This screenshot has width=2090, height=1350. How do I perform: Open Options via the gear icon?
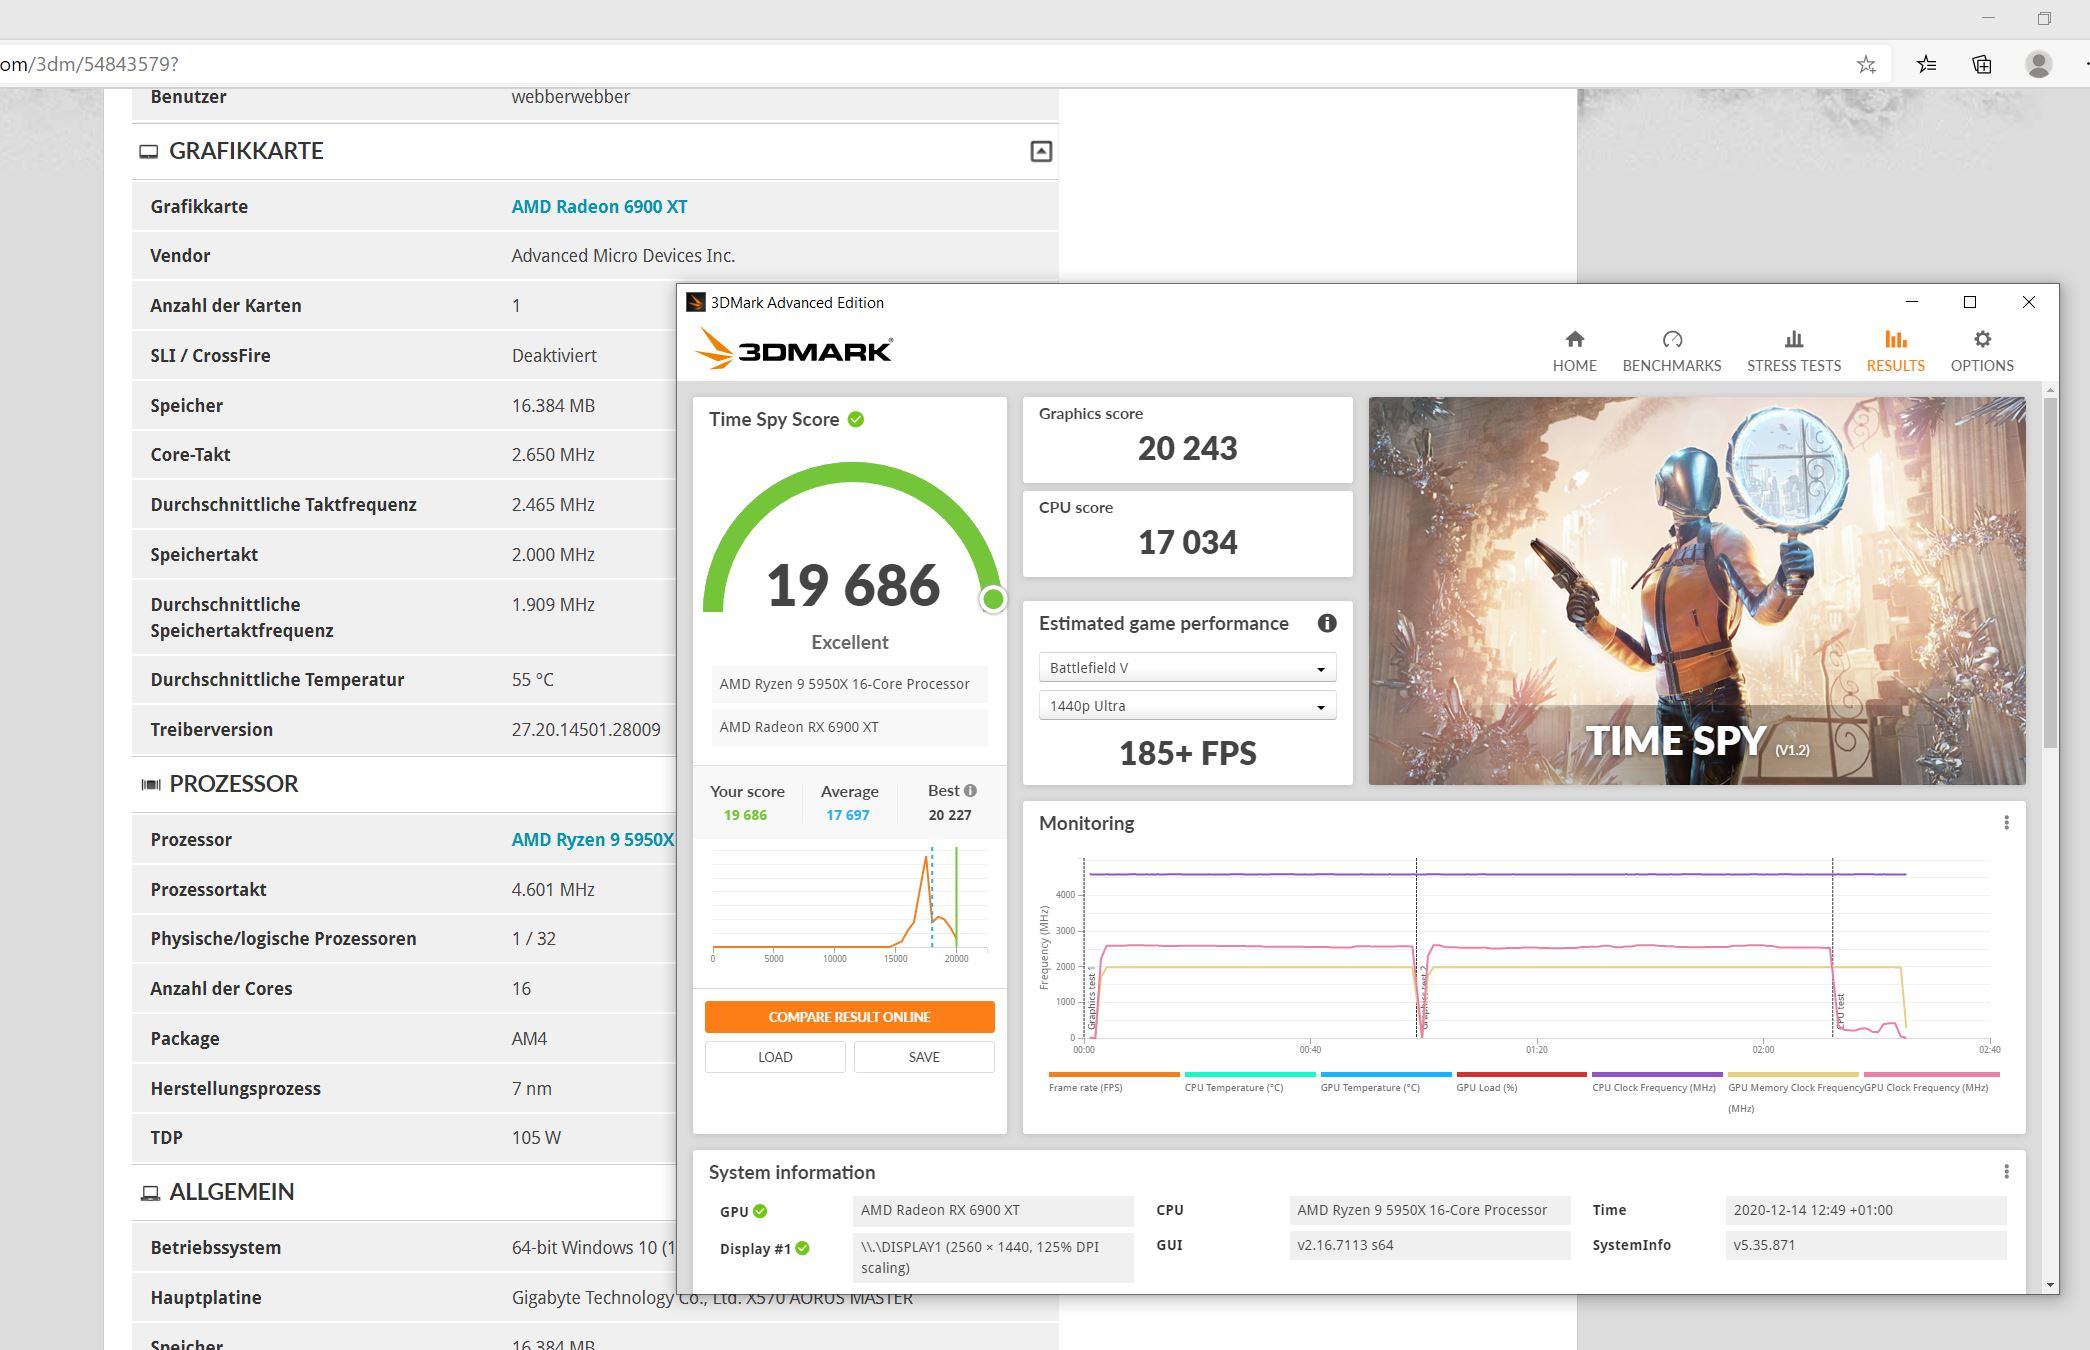pos(1981,340)
